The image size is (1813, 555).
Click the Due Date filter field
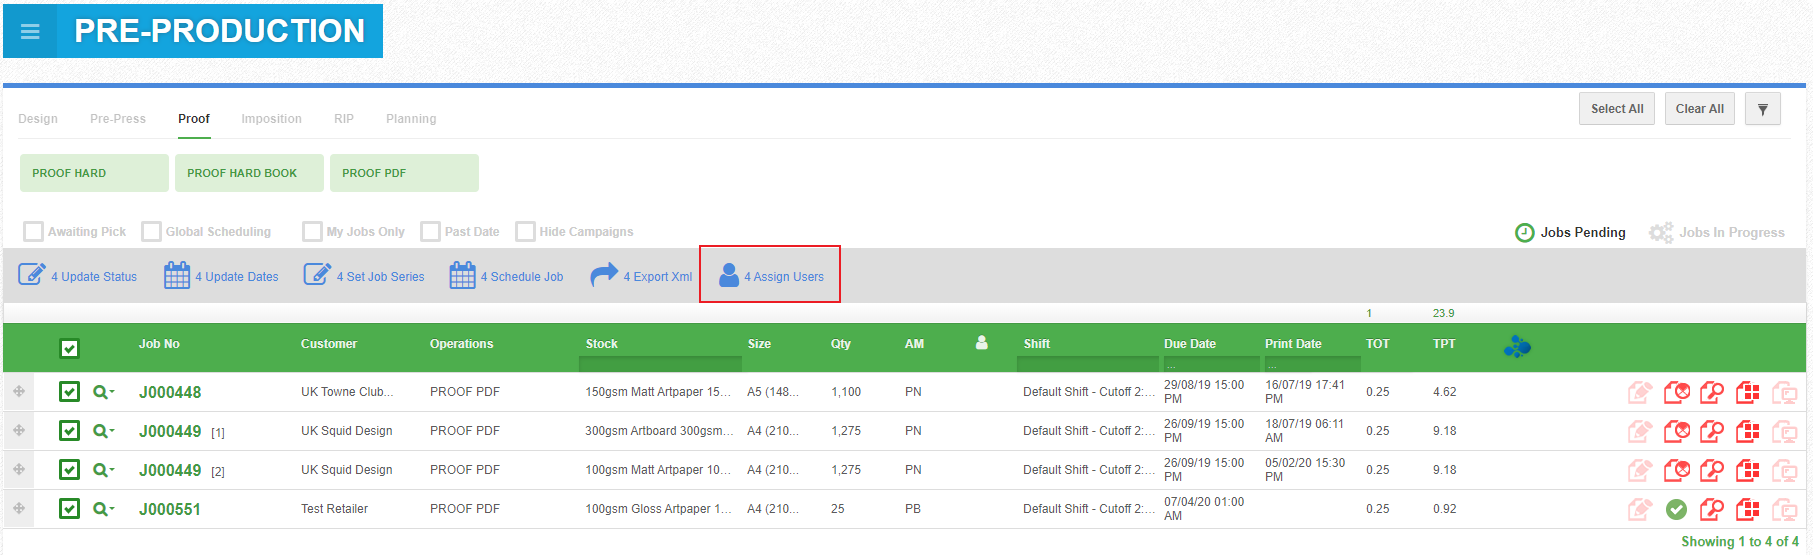click(x=1211, y=364)
